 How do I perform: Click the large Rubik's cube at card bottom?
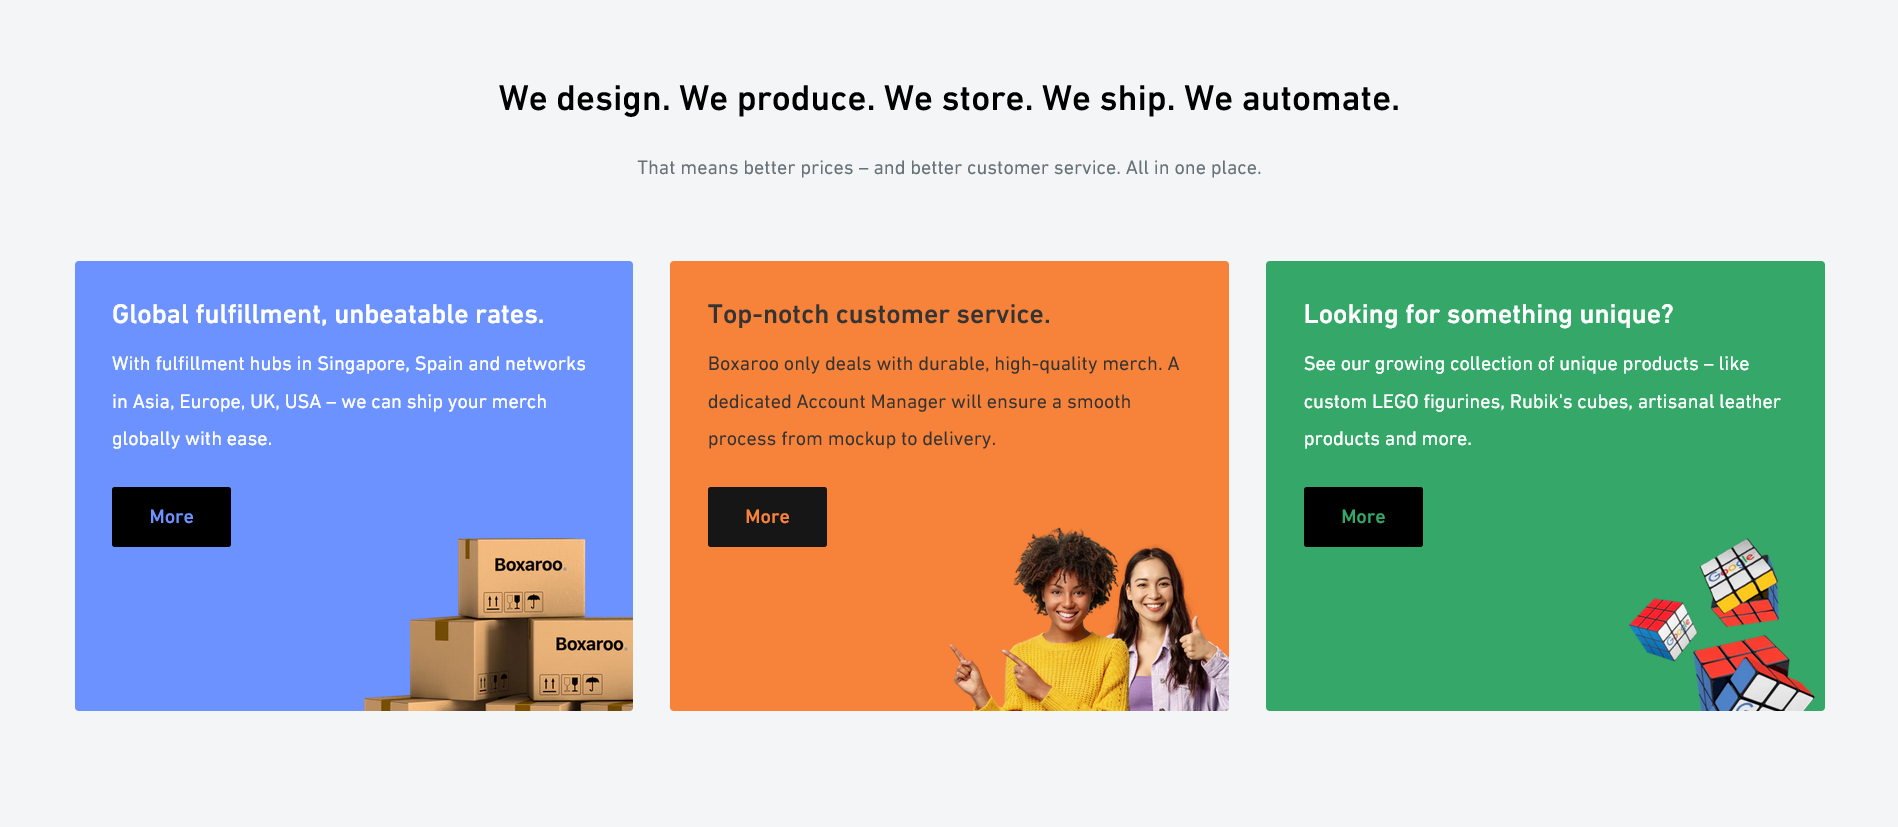pos(1750,675)
